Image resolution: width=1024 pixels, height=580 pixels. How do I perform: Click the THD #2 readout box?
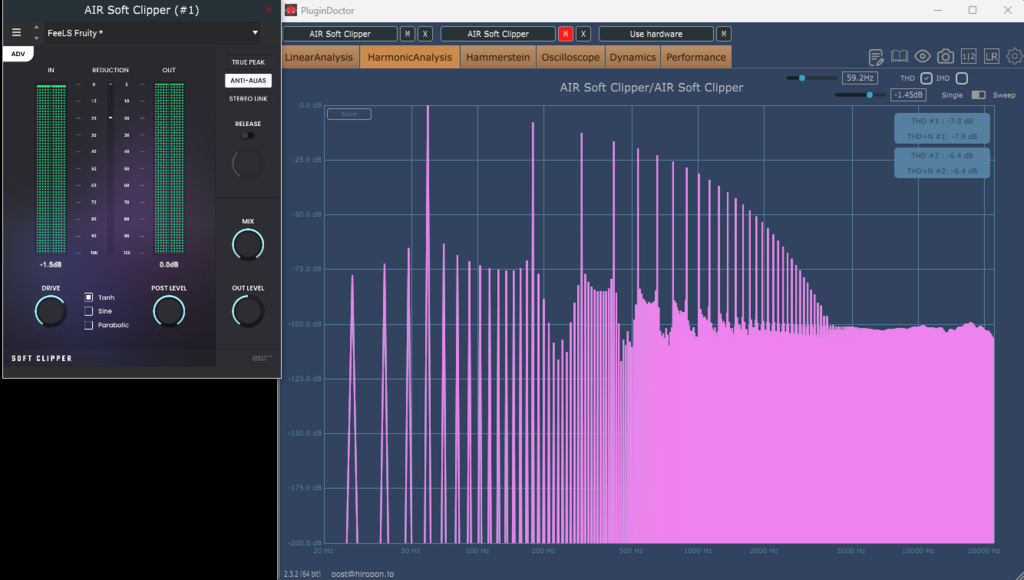click(942, 163)
